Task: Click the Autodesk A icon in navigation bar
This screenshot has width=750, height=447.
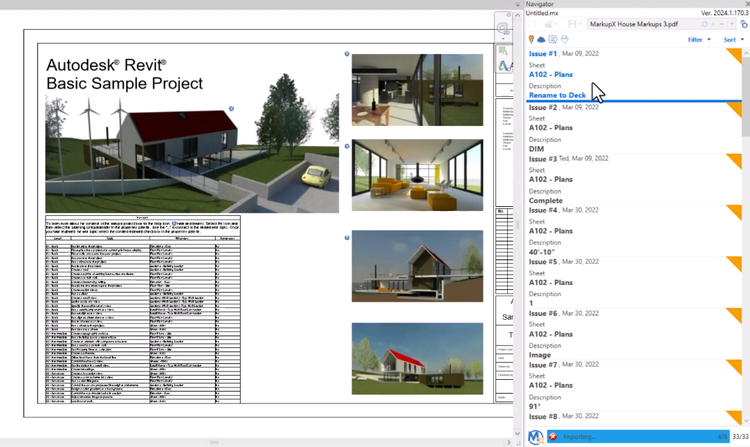Action: (x=504, y=65)
